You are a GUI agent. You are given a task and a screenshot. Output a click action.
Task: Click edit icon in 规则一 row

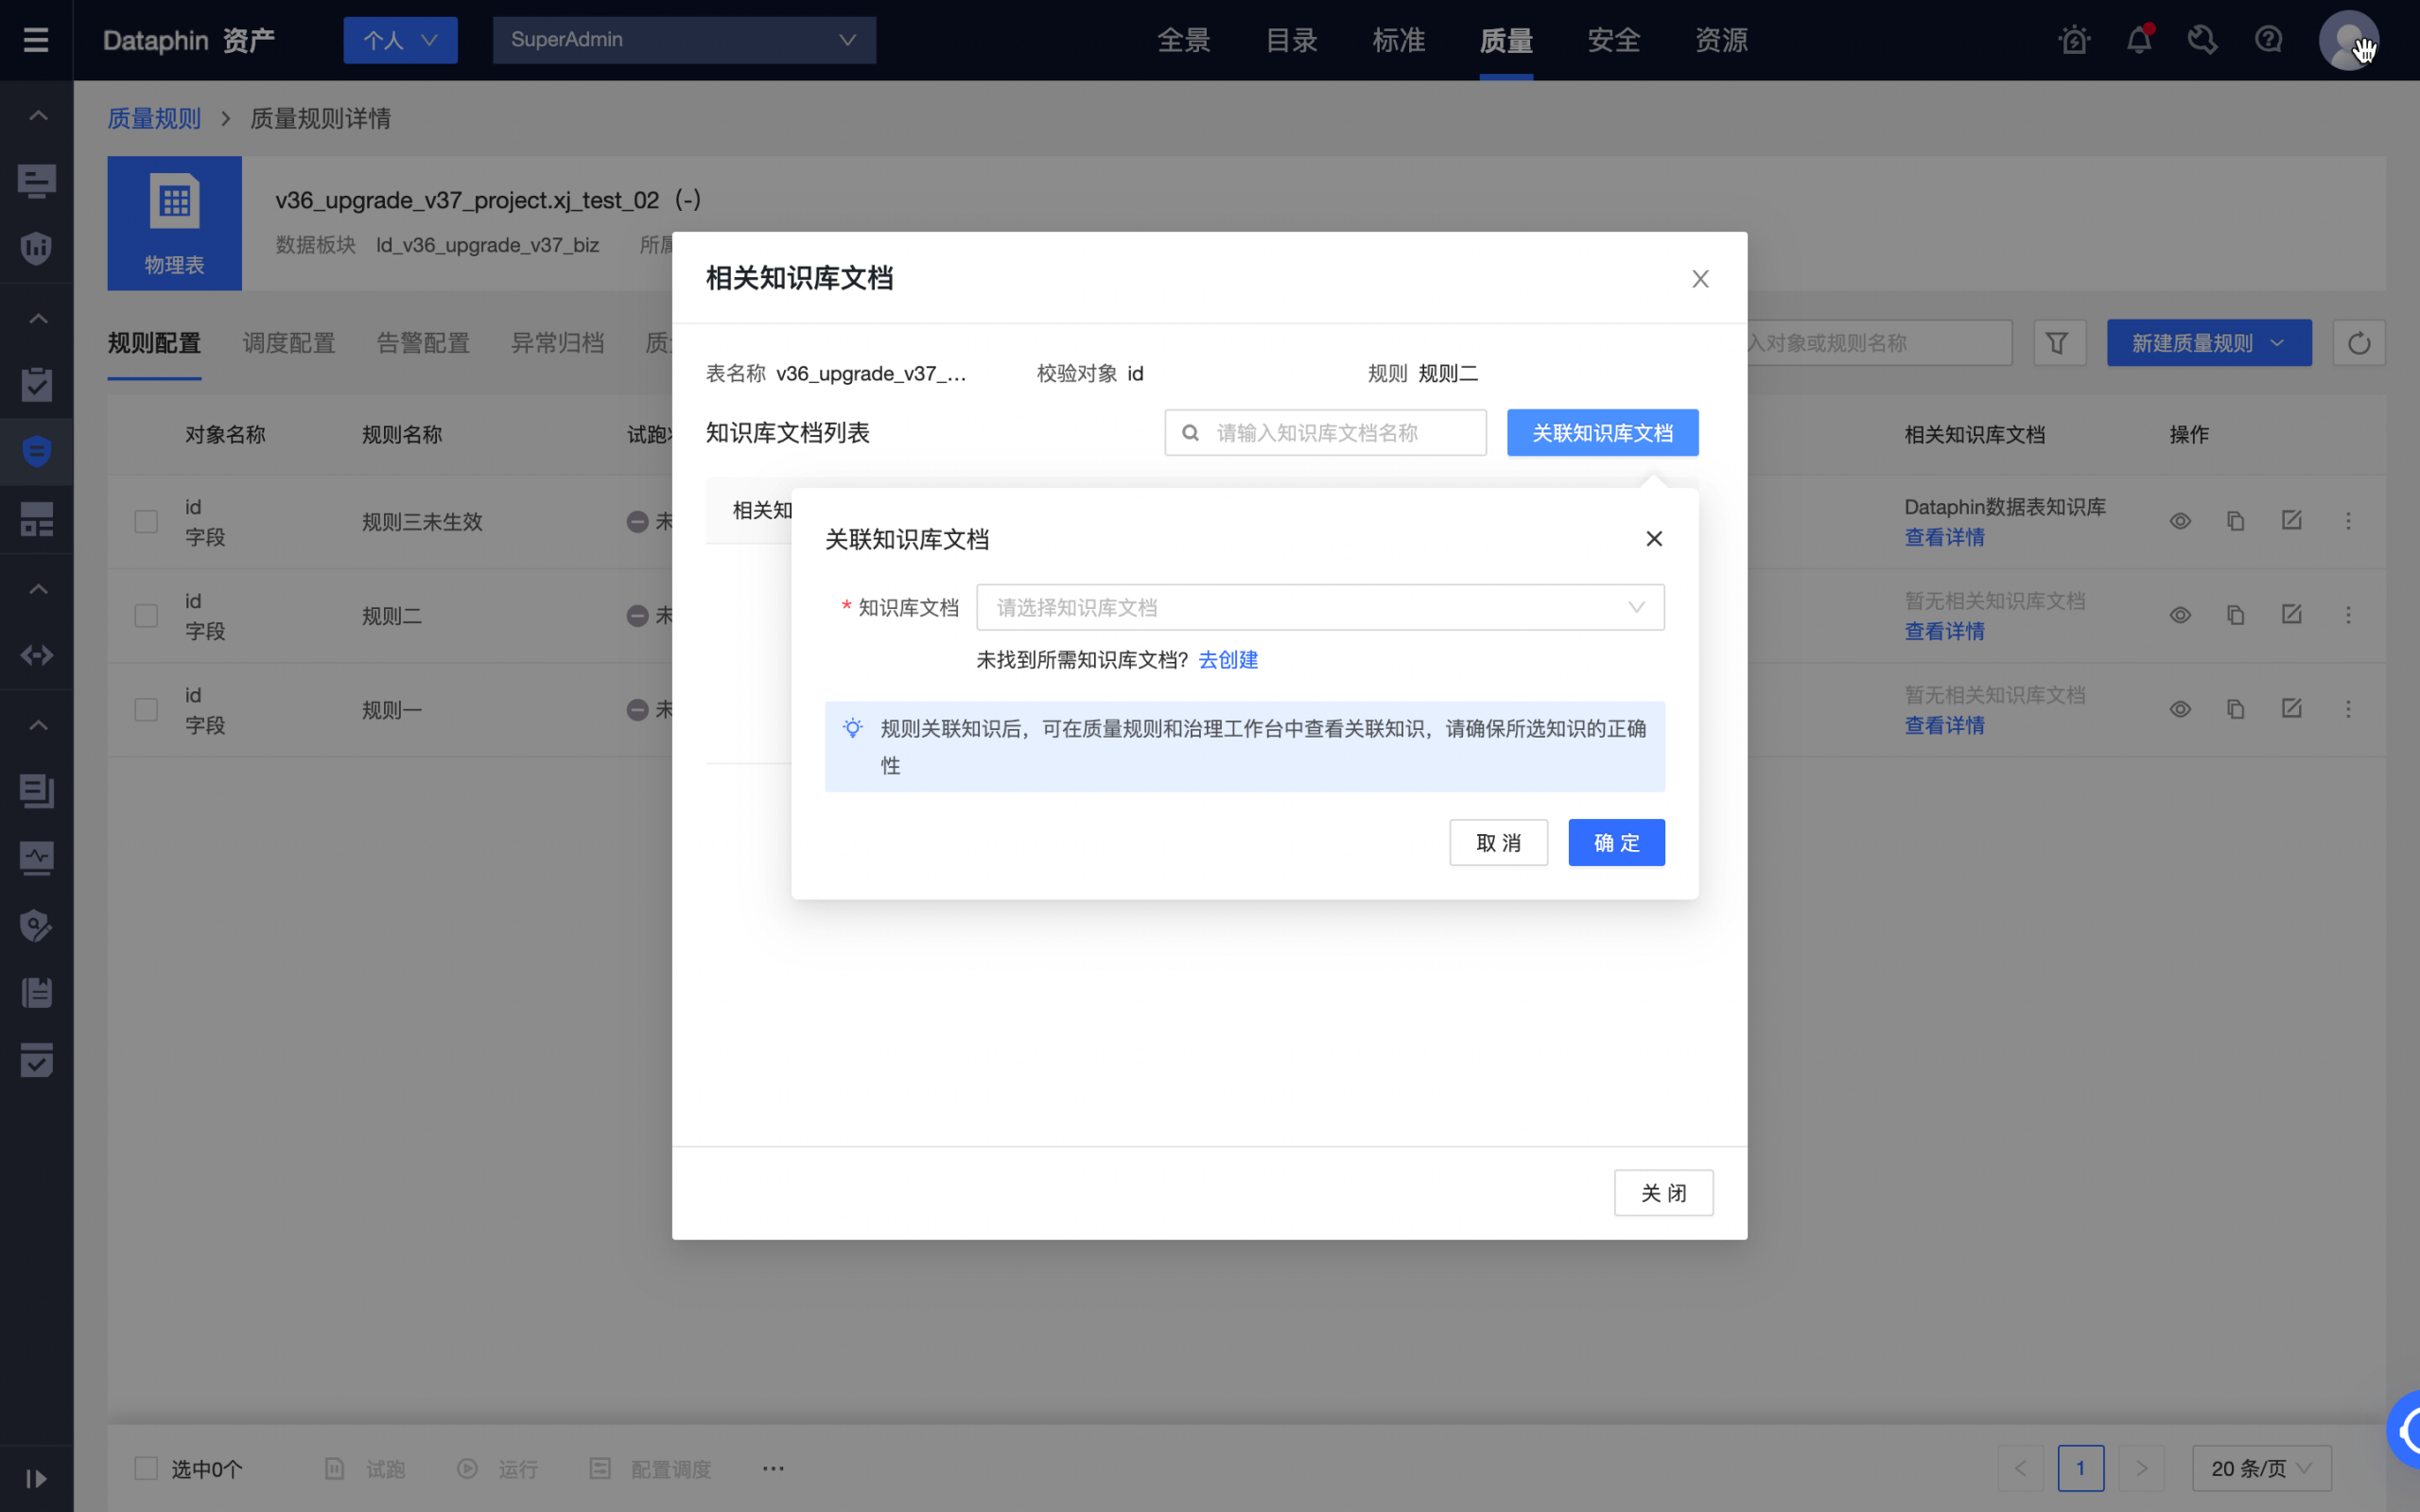click(x=2292, y=708)
